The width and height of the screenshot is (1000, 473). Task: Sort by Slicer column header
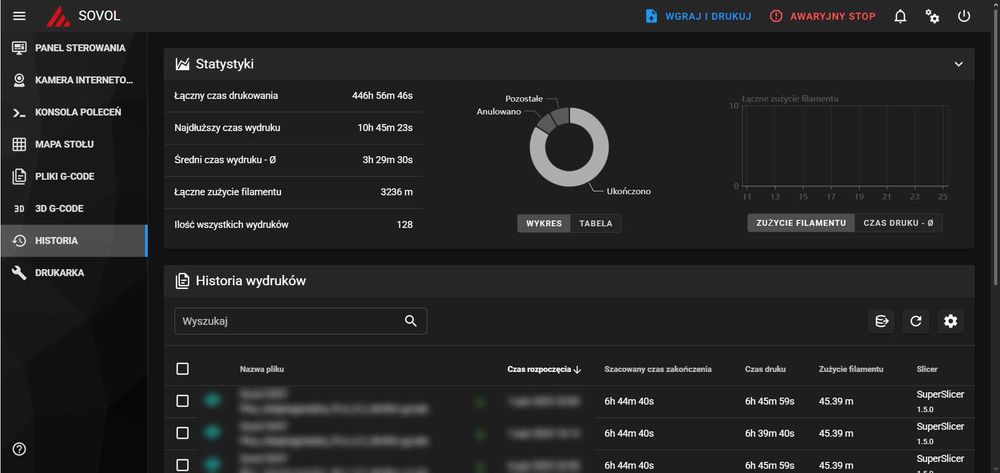[927, 369]
